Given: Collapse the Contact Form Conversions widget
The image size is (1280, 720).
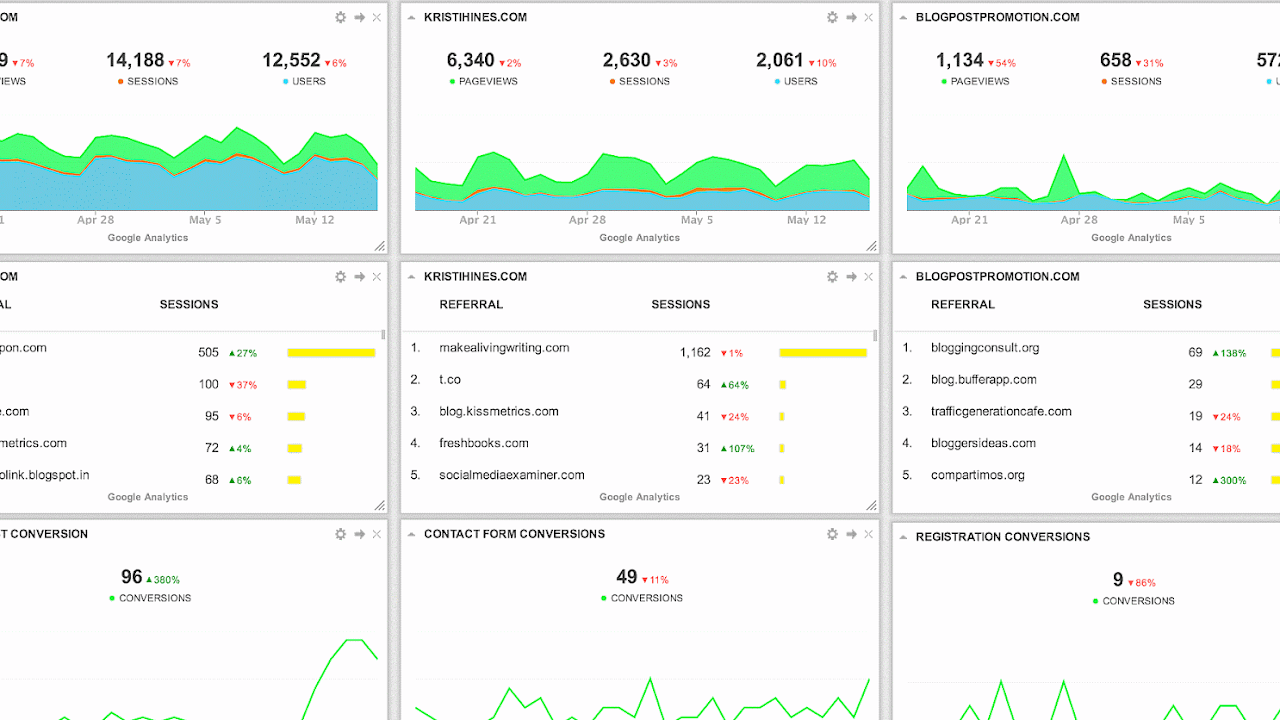Looking at the screenshot, I should [x=412, y=534].
